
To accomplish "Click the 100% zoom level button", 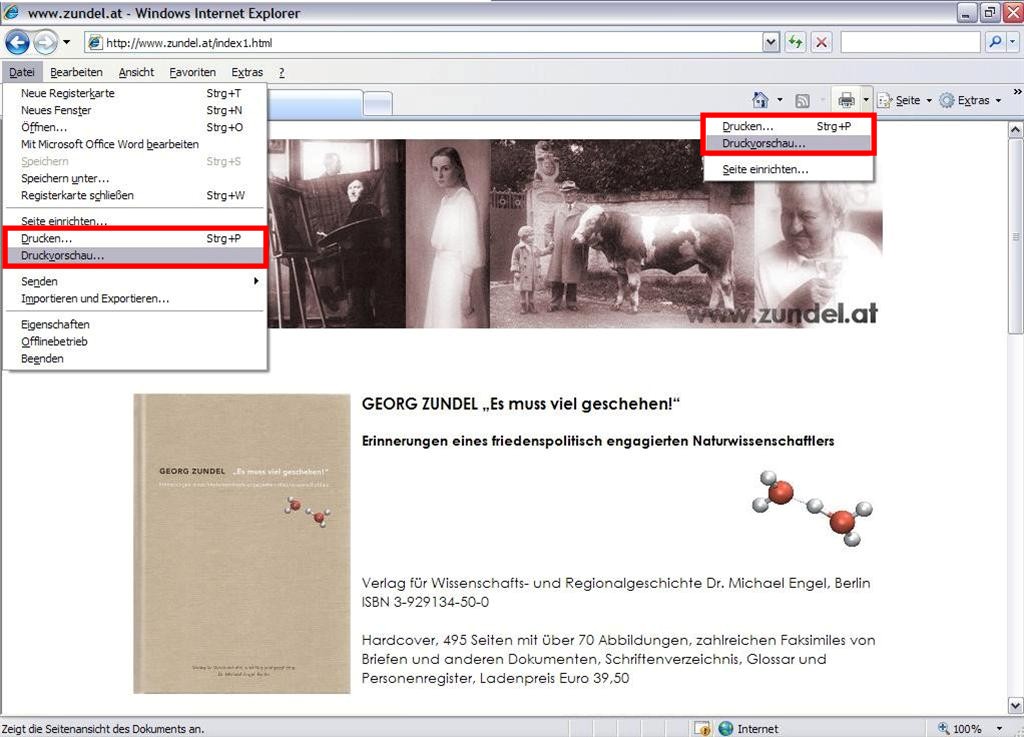I will point(960,729).
